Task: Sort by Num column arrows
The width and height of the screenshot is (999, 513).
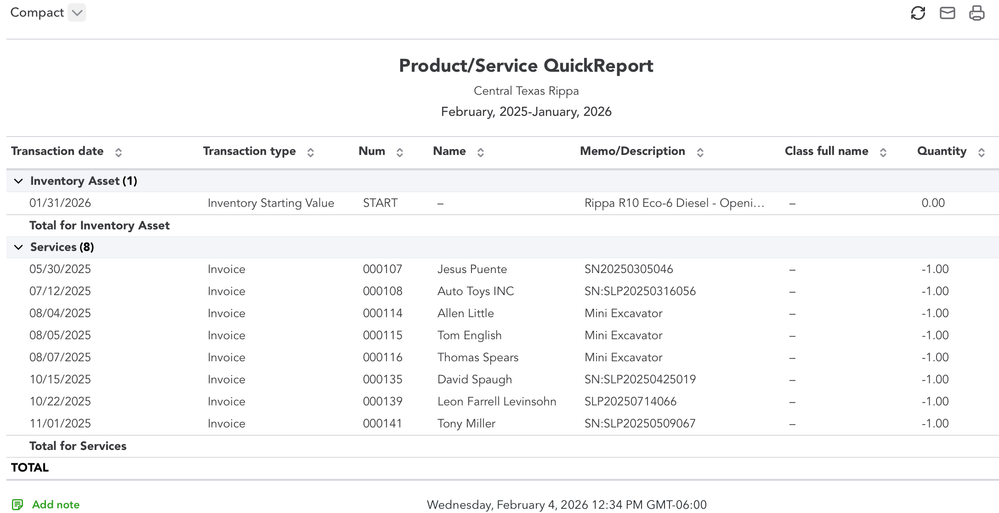Action: 400,152
